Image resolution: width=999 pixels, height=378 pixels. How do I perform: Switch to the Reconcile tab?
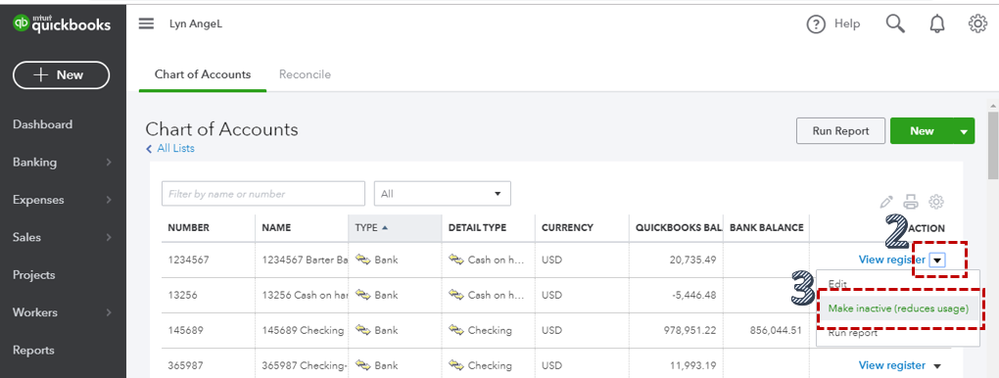point(305,75)
